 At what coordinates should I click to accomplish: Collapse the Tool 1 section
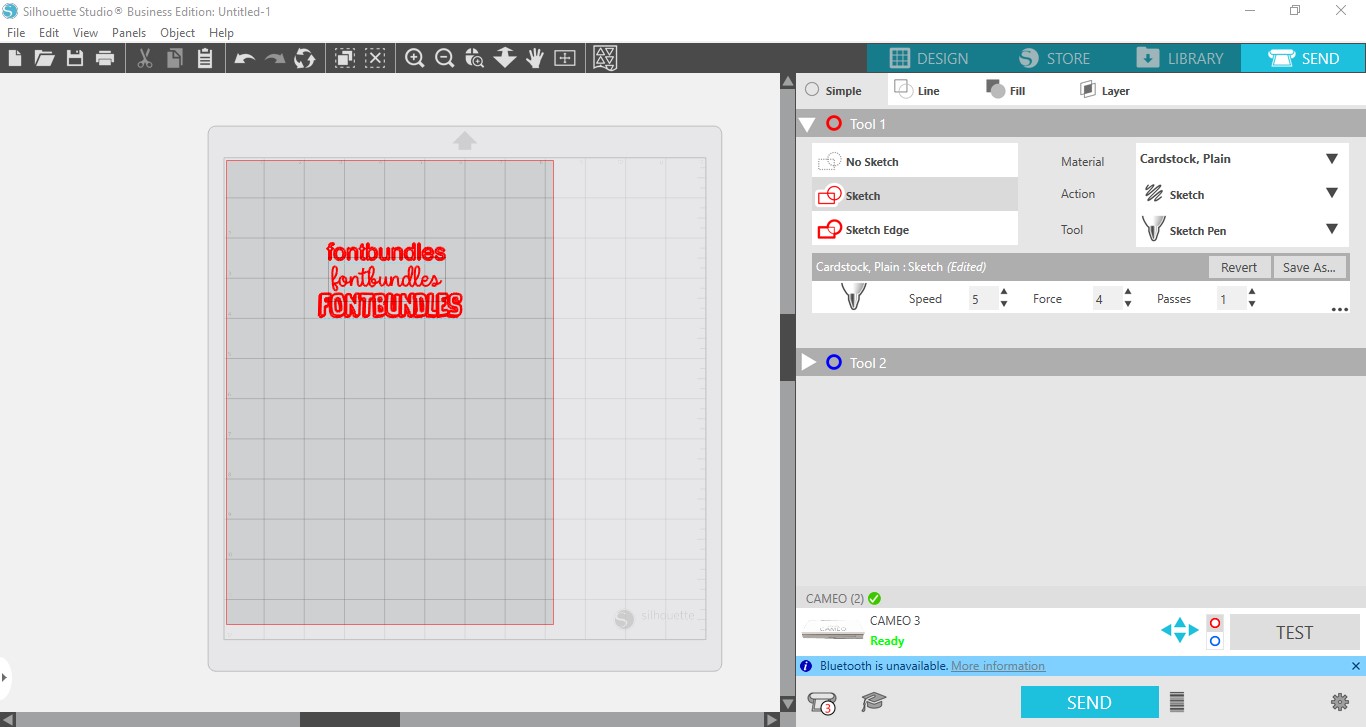807,124
